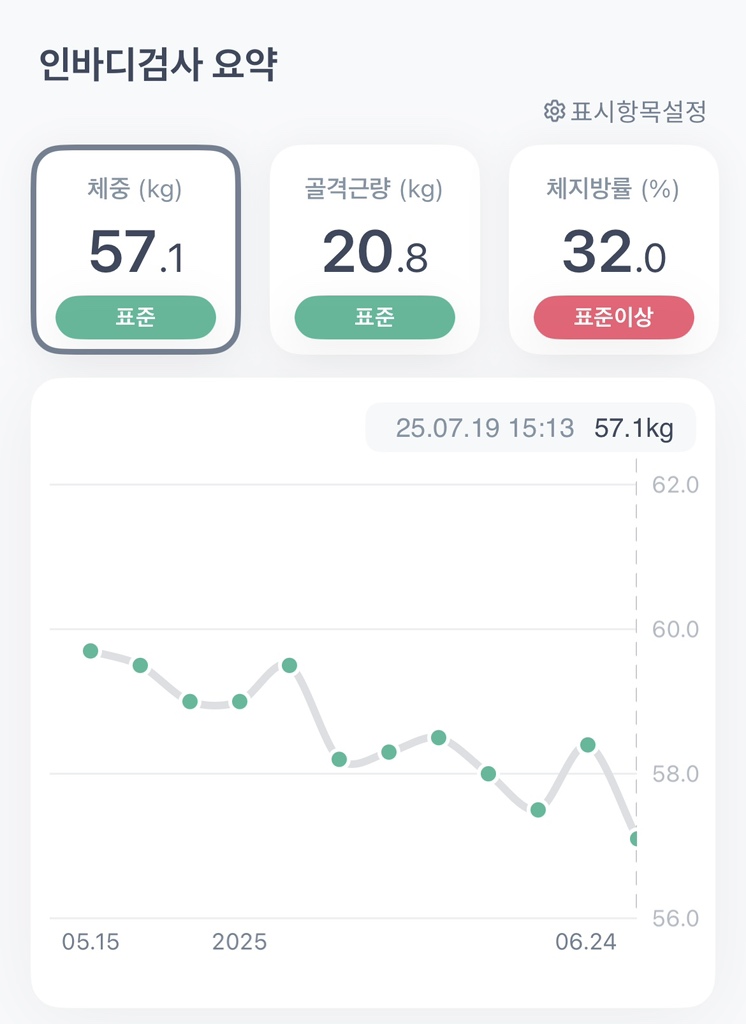Open the 표시항목설정 display settings link
Image resolution: width=746 pixels, height=1024 pixels.
click(x=638, y=111)
